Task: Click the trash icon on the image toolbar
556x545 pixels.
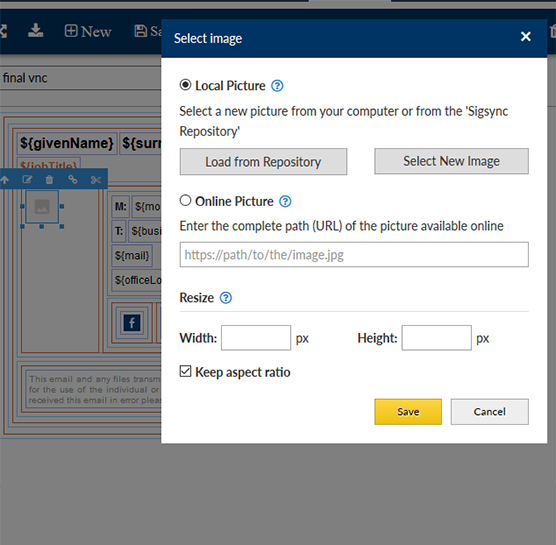Action: pos(49,180)
